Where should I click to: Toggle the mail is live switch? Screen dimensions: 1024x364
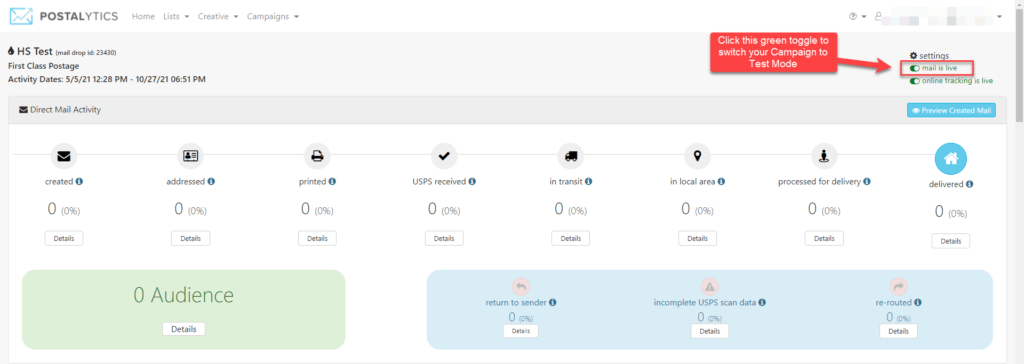tap(915, 68)
